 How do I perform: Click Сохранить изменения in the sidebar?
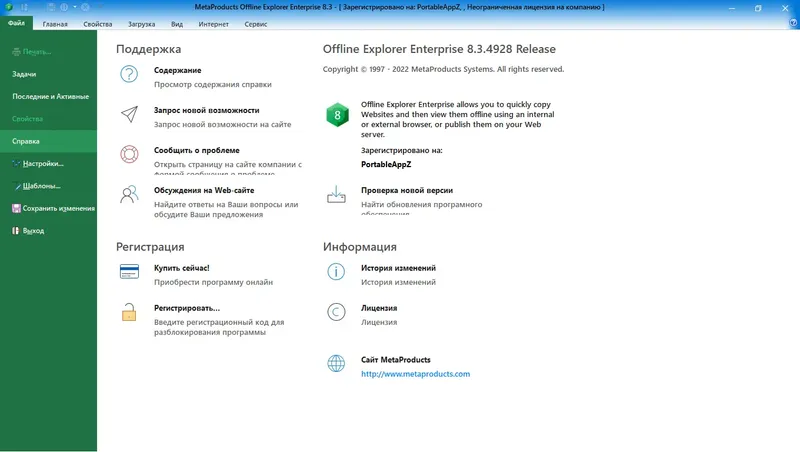click(48, 209)
